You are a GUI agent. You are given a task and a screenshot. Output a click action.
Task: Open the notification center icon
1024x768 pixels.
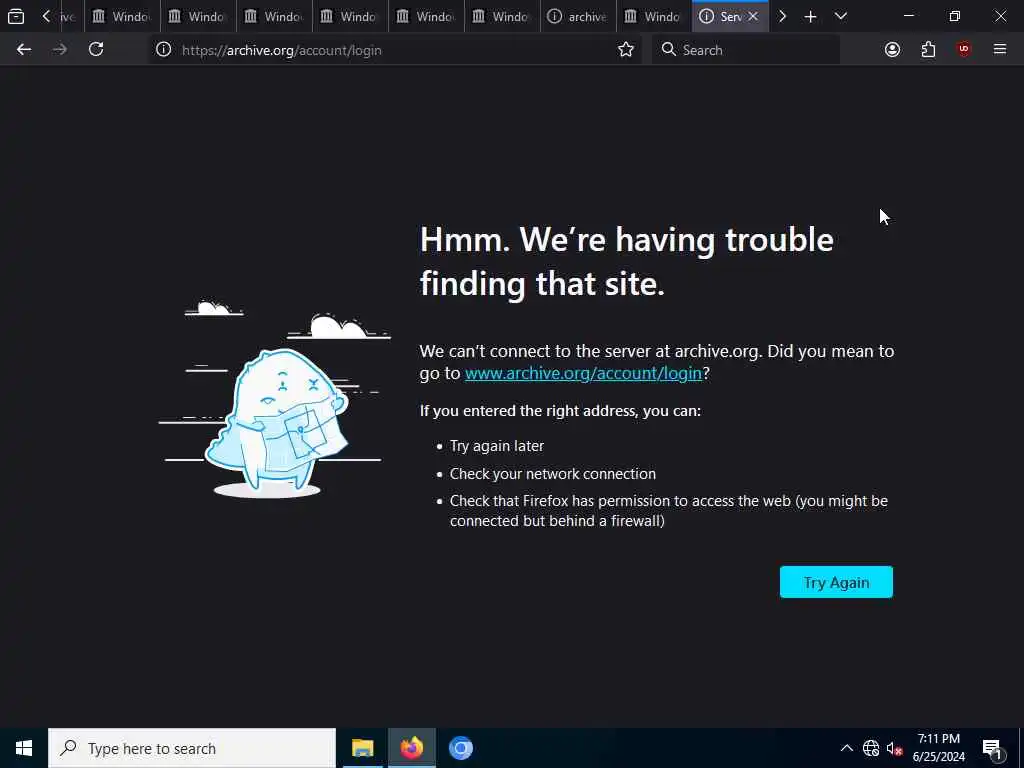(x=993, y=748)
